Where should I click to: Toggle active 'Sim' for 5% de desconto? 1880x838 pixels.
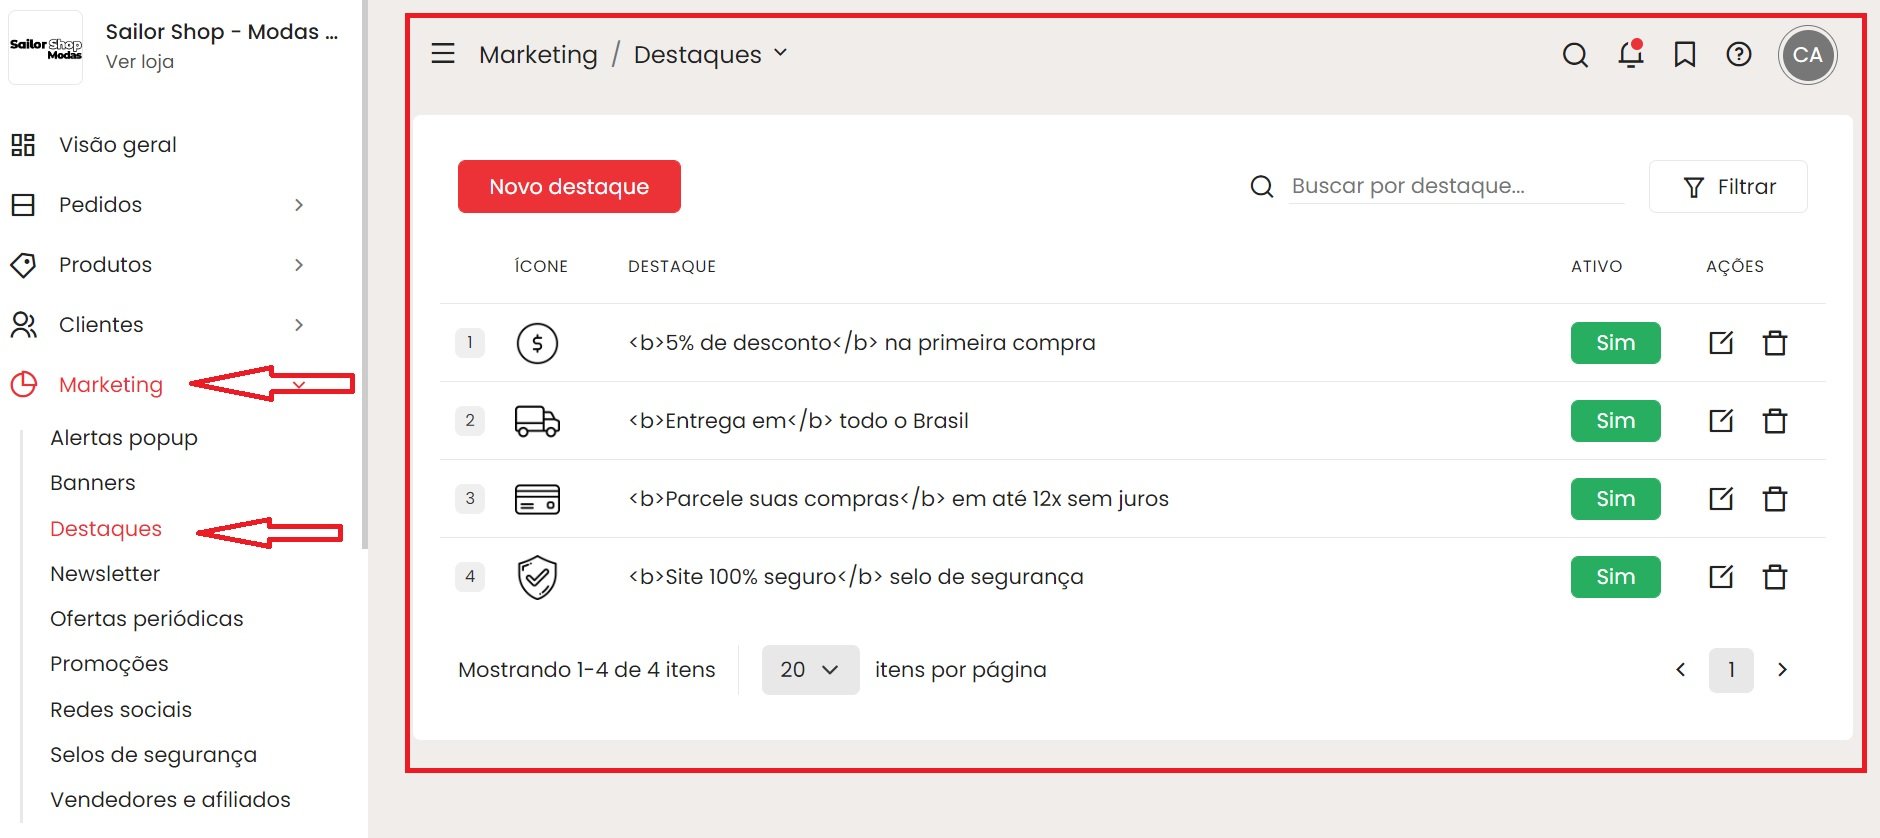[1615, 343]
